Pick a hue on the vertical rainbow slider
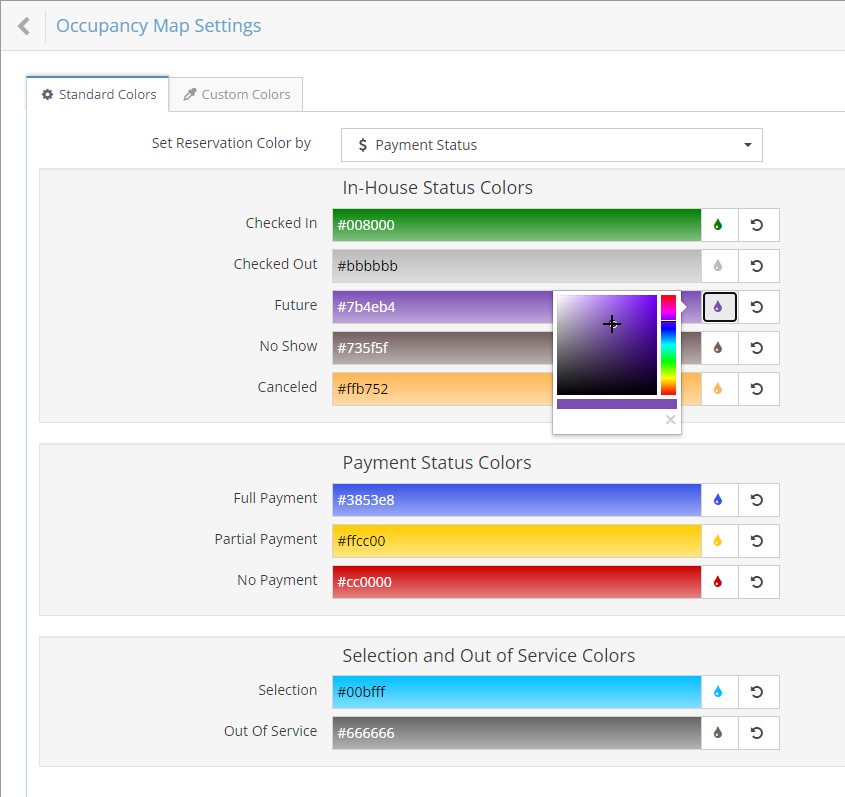The width and height of the screenshot is (845, 797). (x=668, y=345)
